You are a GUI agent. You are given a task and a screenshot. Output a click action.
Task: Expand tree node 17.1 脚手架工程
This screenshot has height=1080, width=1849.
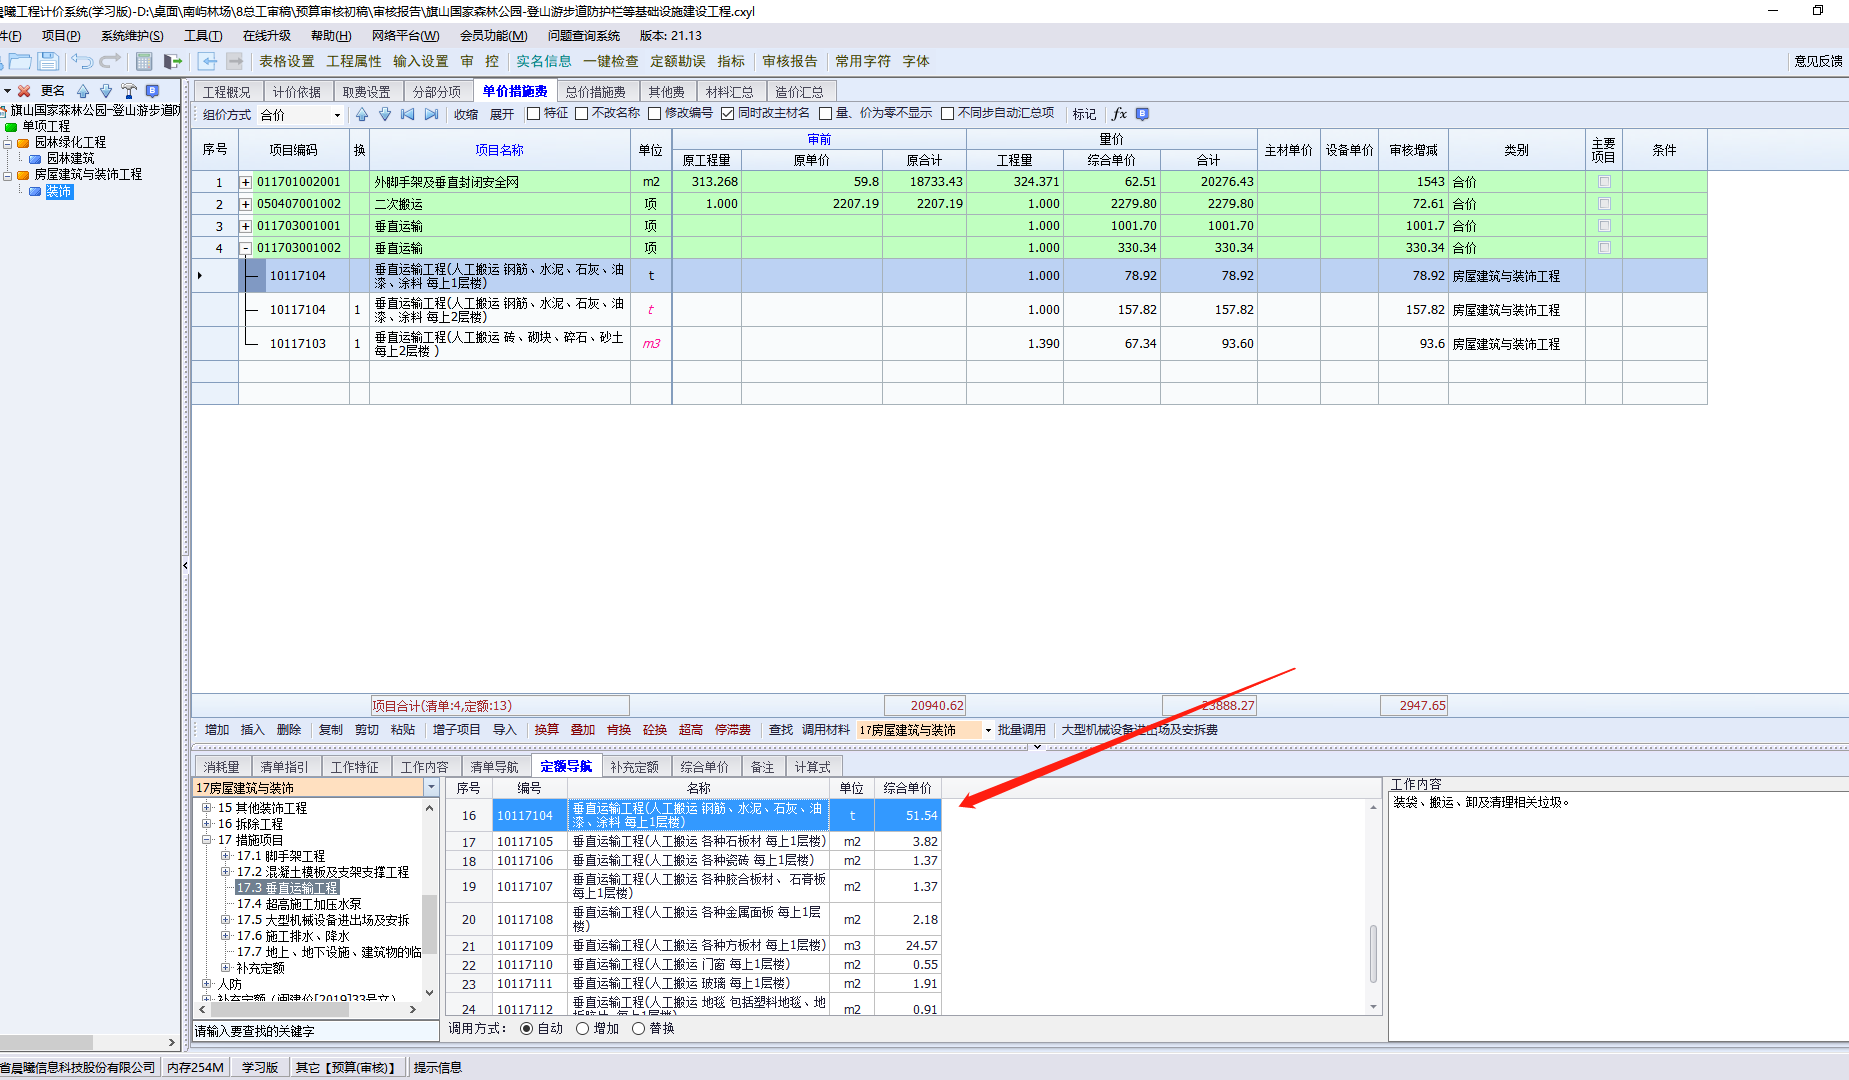tap(226, 856)
